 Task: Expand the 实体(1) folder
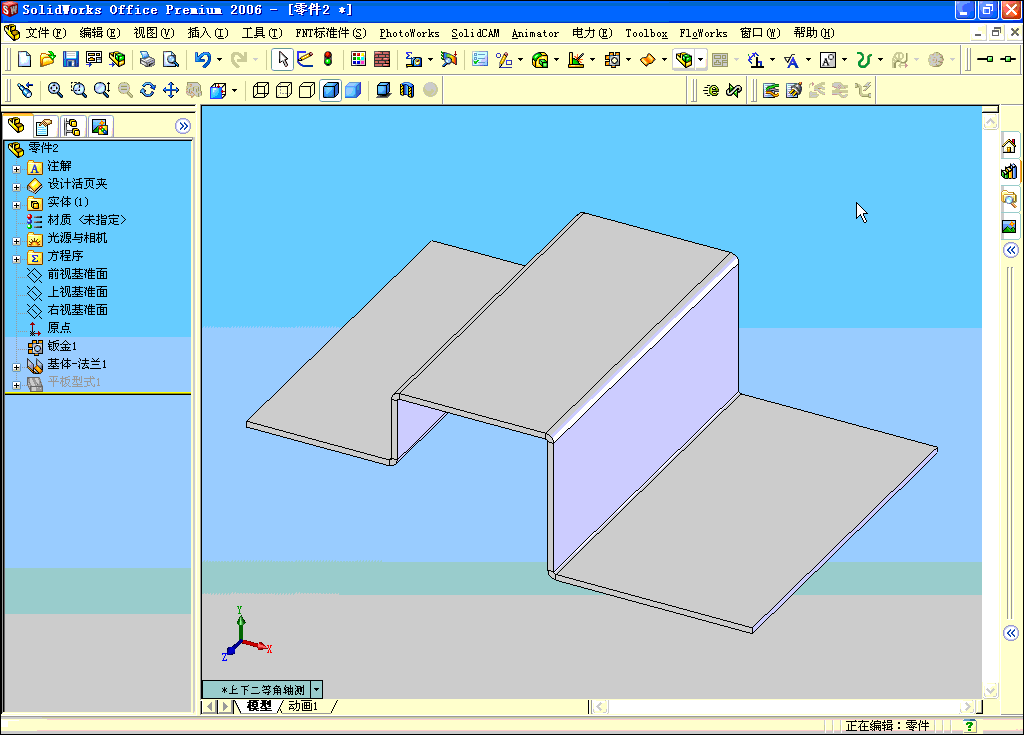16,205
